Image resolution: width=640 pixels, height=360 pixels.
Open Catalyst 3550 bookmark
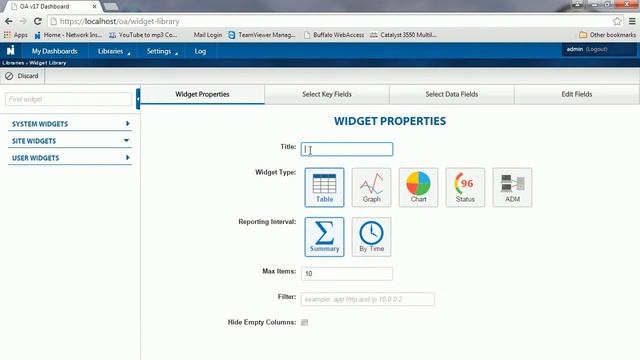[403, 35]
